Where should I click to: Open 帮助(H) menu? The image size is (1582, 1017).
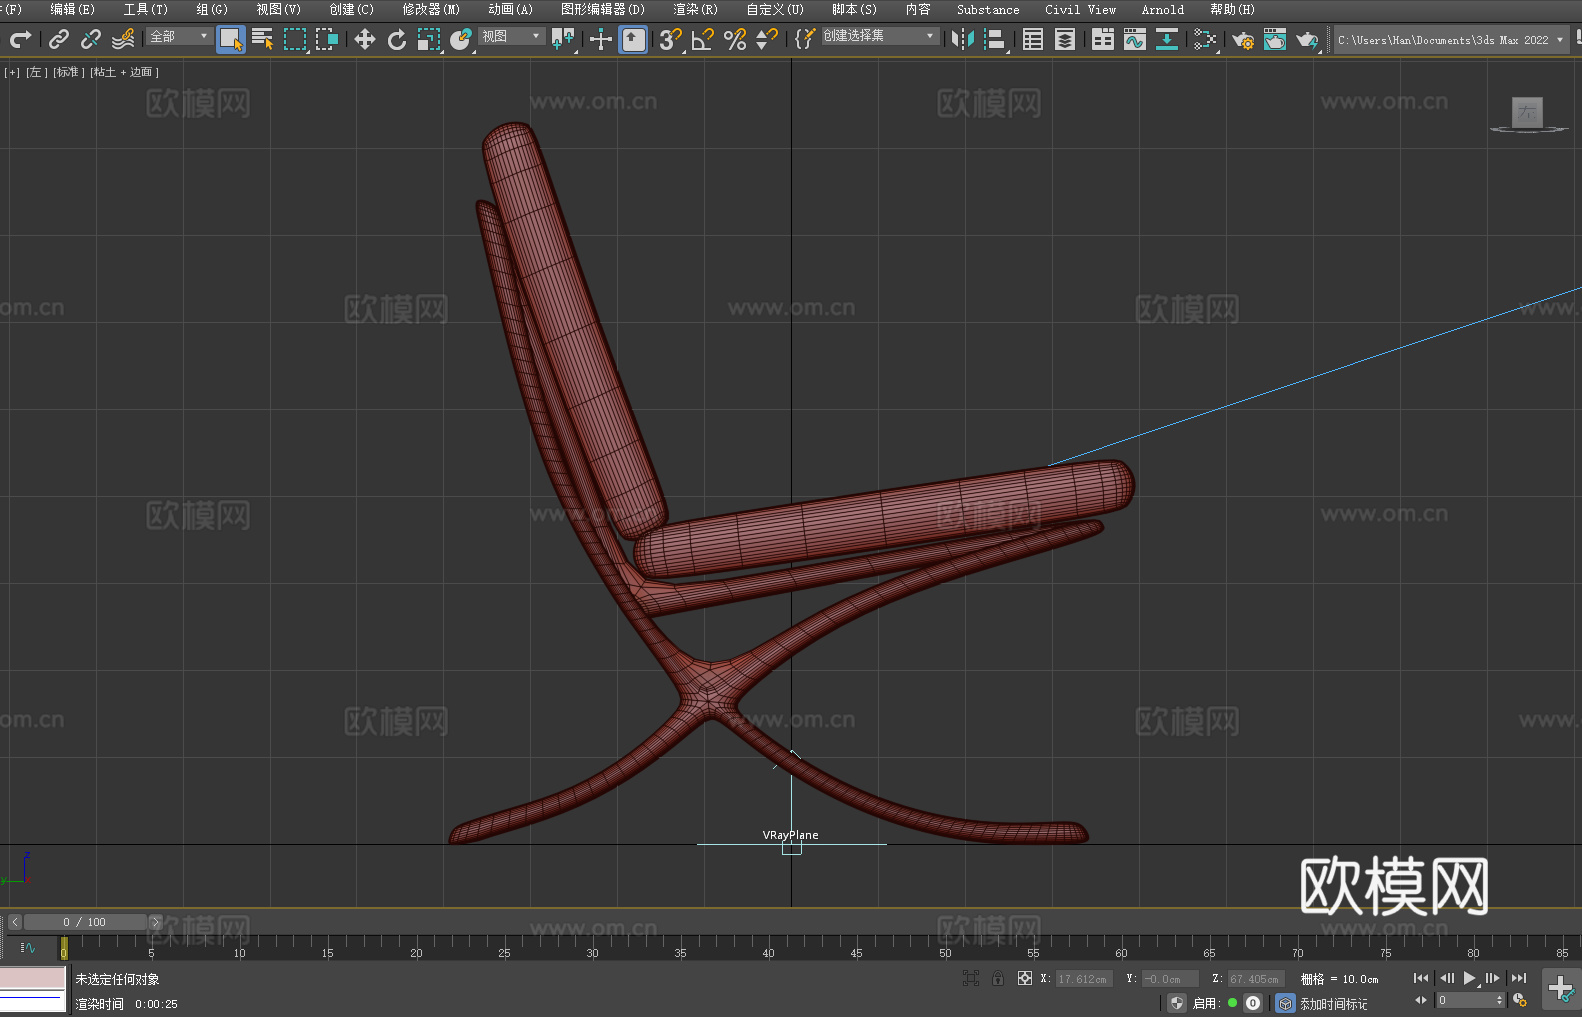click(1232, 9)
